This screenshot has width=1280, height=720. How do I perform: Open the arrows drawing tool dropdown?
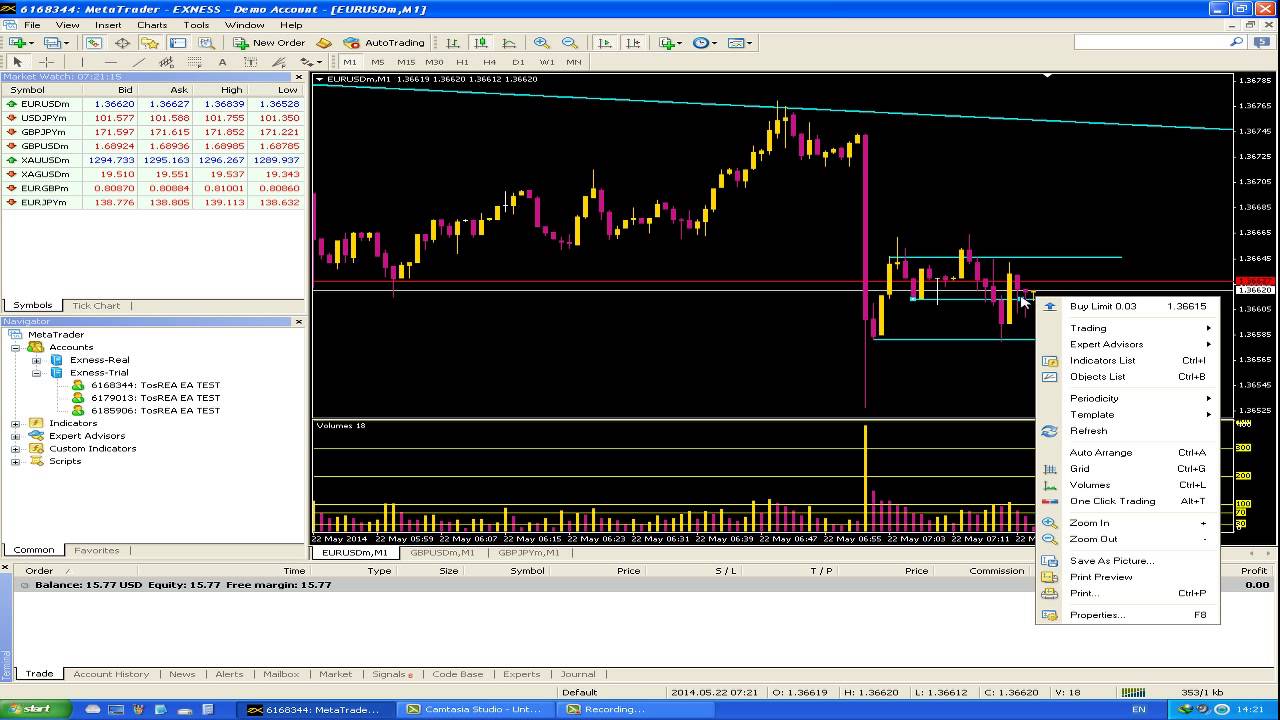[311, 62]
